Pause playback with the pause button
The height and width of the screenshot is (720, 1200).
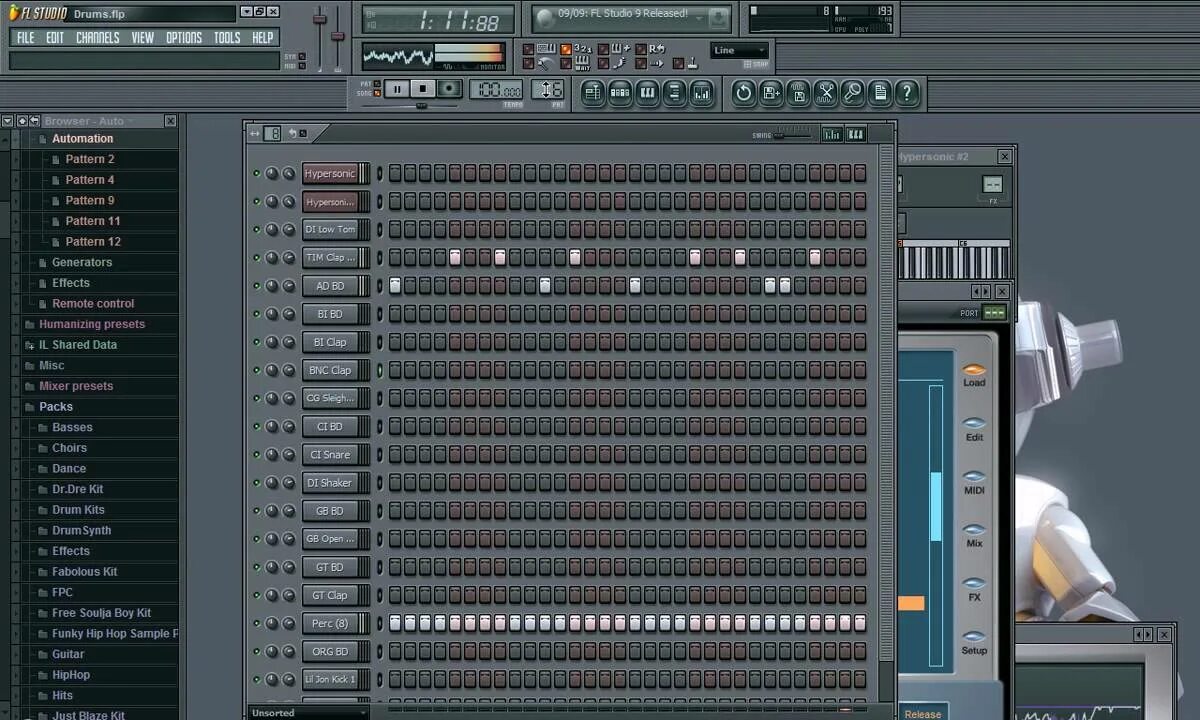pyautogui.click(x=397, y=89)
